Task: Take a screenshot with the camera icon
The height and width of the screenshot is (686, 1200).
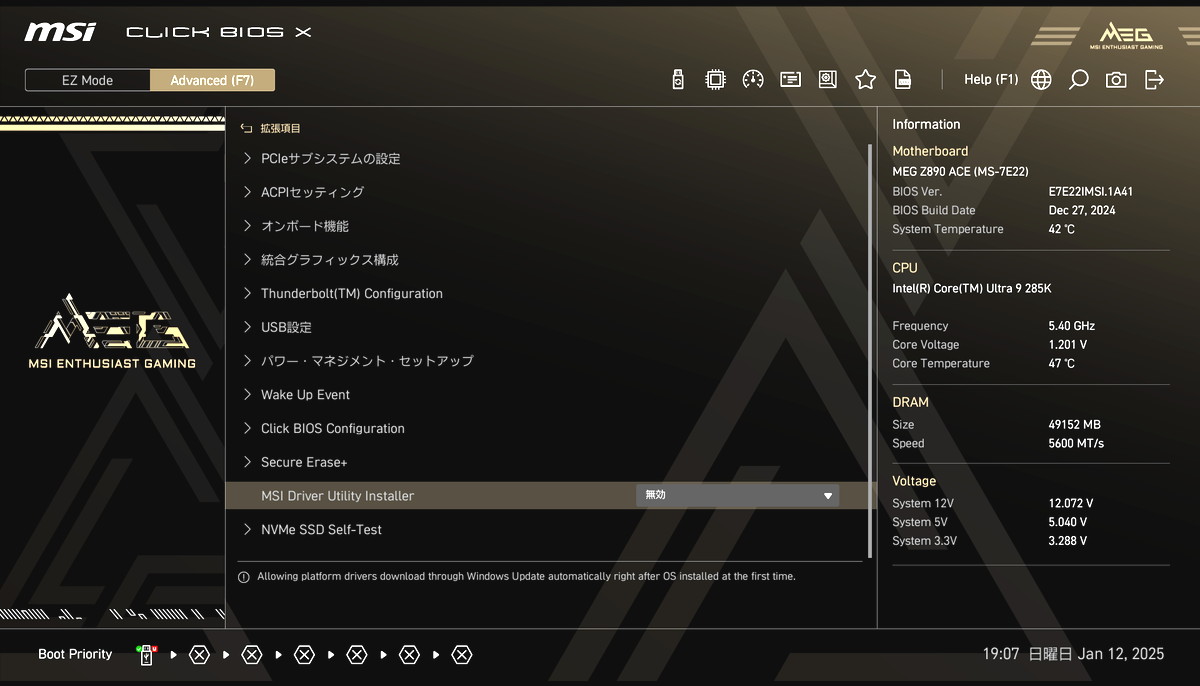Action: (x=1116, y=80)
